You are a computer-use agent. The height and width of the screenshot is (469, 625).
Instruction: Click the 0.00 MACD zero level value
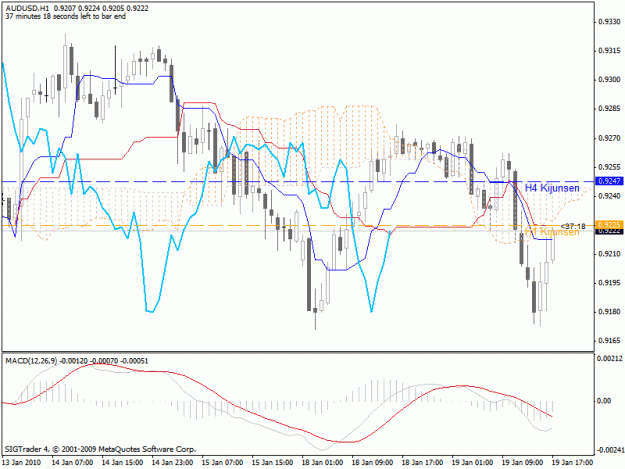click(605, 401)
